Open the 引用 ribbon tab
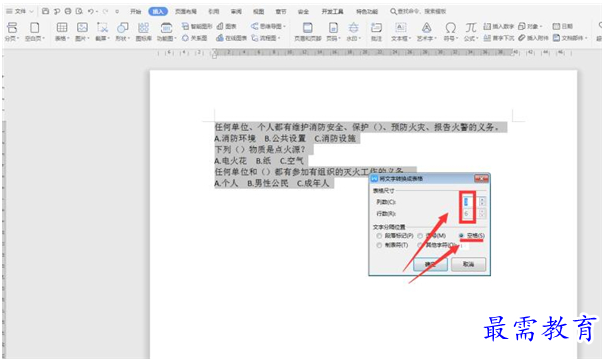This screenshot has height=360, width=605. 214,12
